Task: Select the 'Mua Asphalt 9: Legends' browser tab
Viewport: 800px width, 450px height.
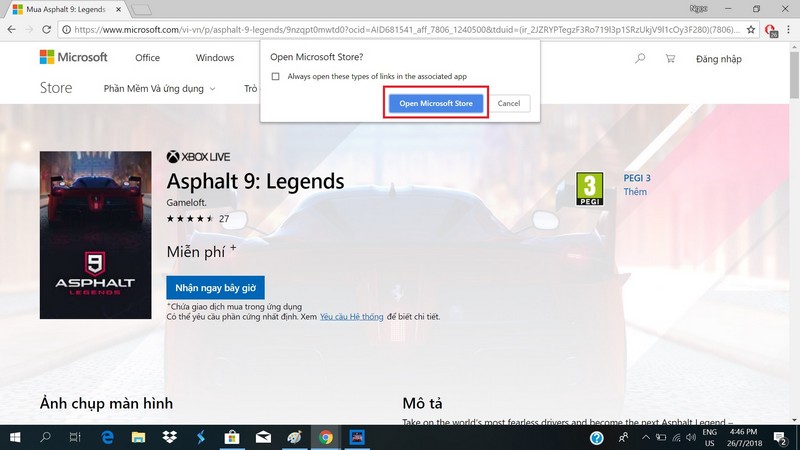Action: (x=65, y=10)
